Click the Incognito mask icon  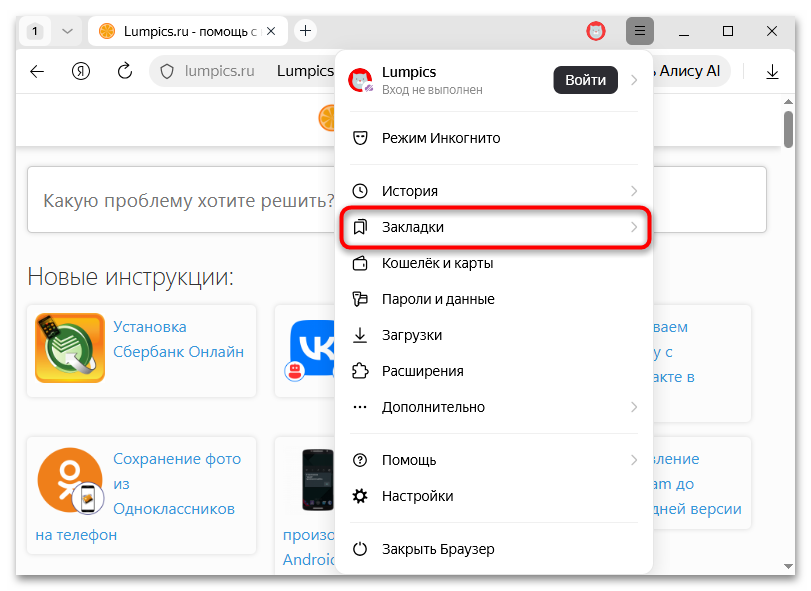coord(360,138)
